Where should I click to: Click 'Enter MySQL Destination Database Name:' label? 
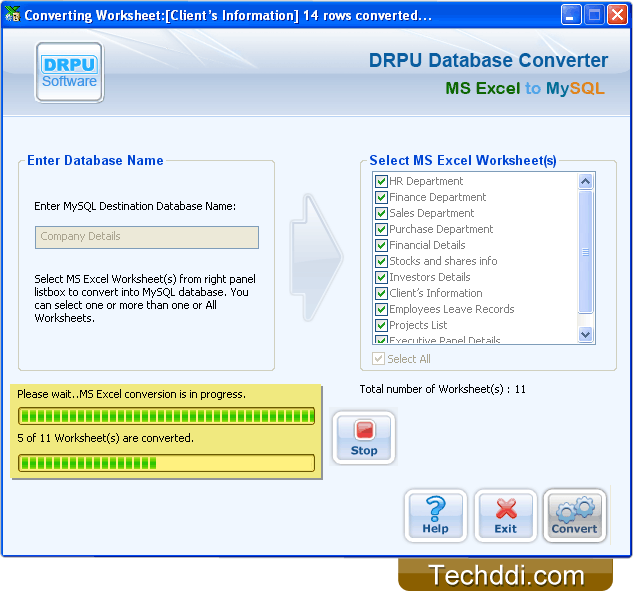tap(135, 206)
